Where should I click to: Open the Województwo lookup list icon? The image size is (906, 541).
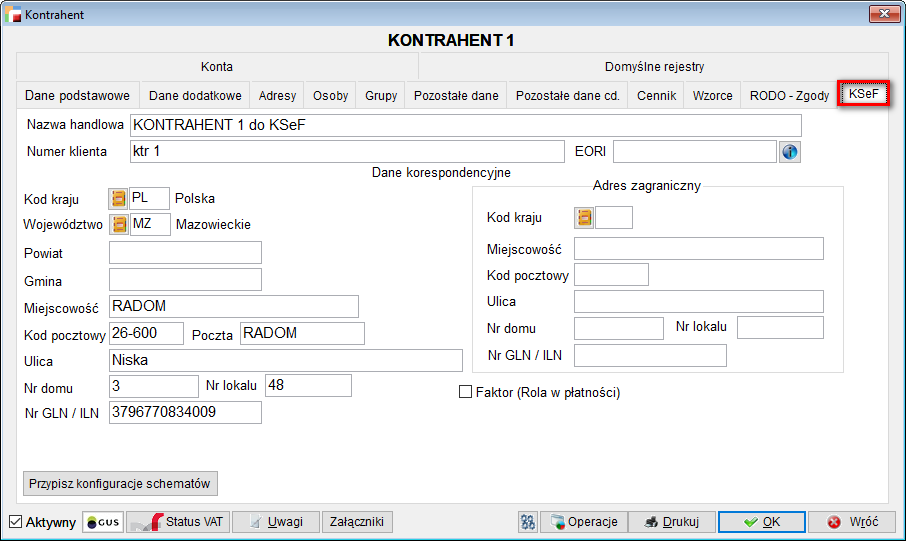(119, 224)
